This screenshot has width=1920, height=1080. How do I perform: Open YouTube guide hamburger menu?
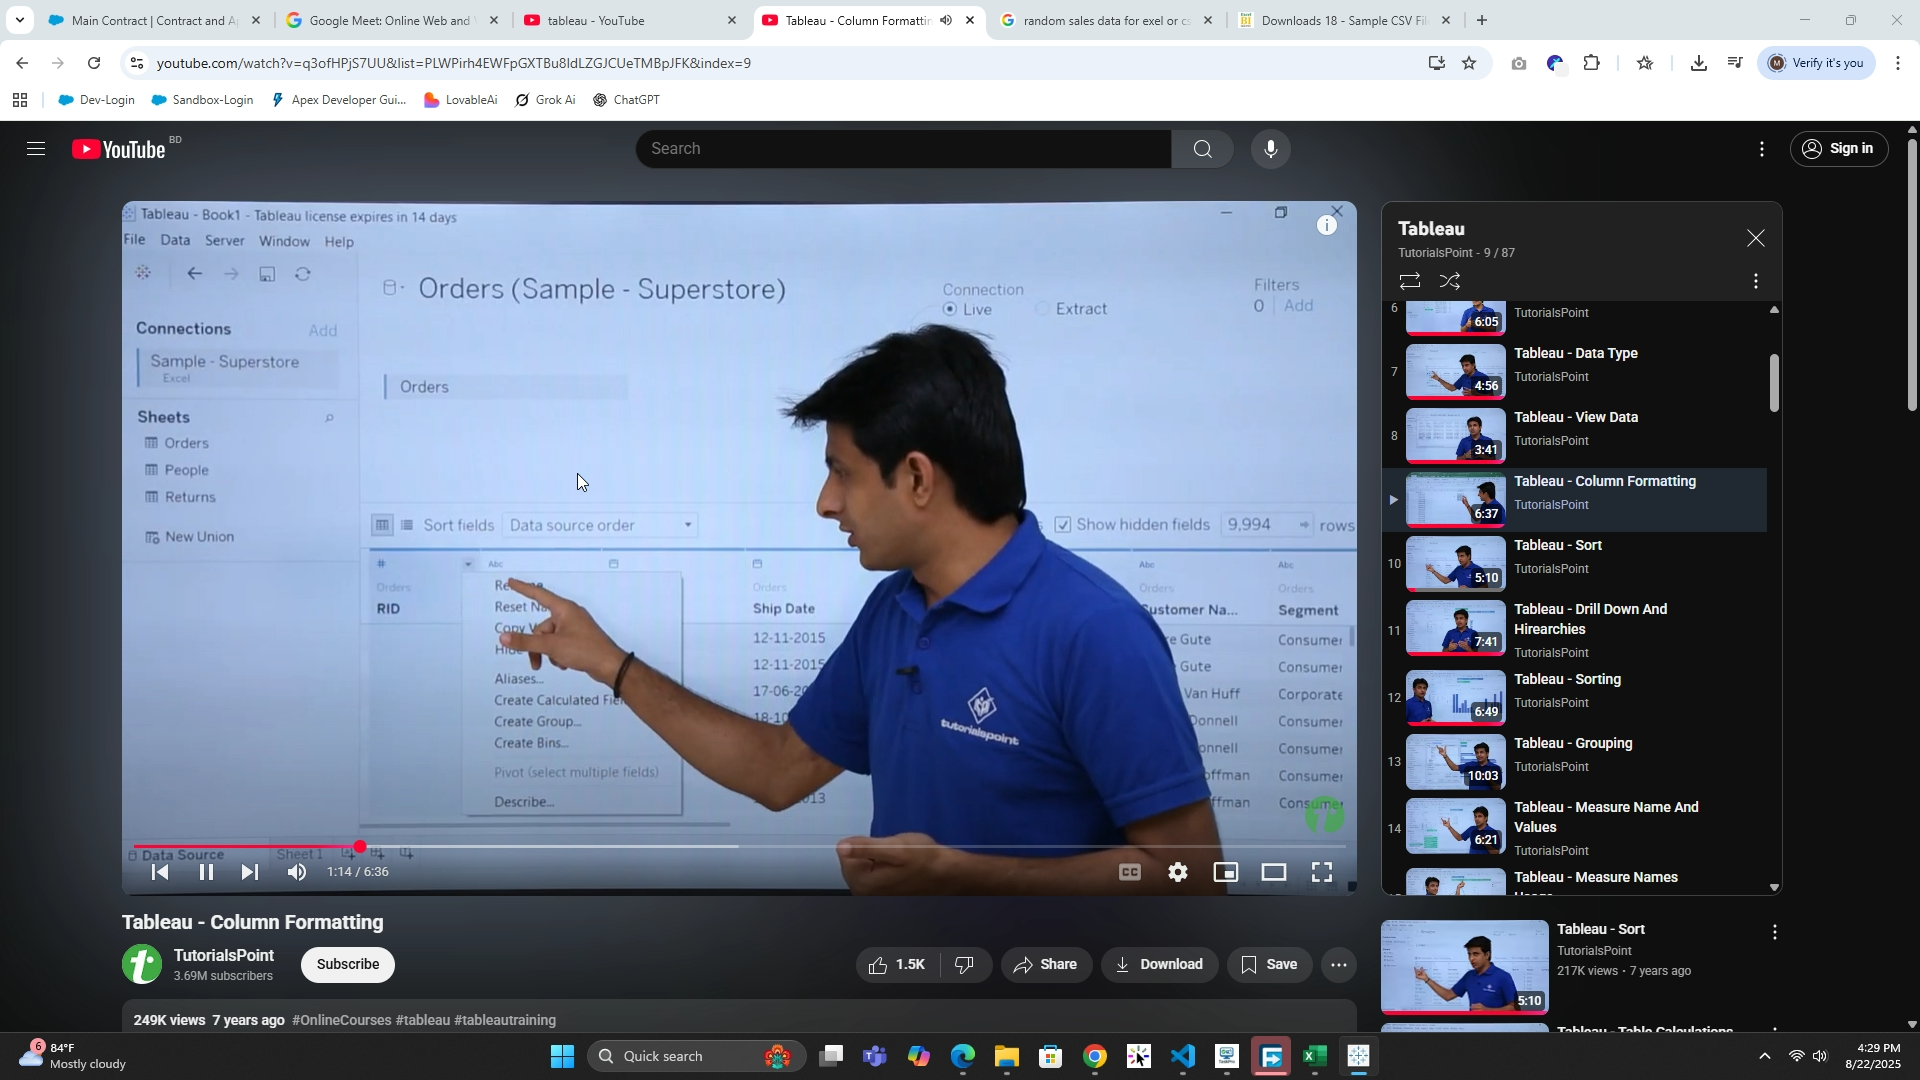[36, 149]
